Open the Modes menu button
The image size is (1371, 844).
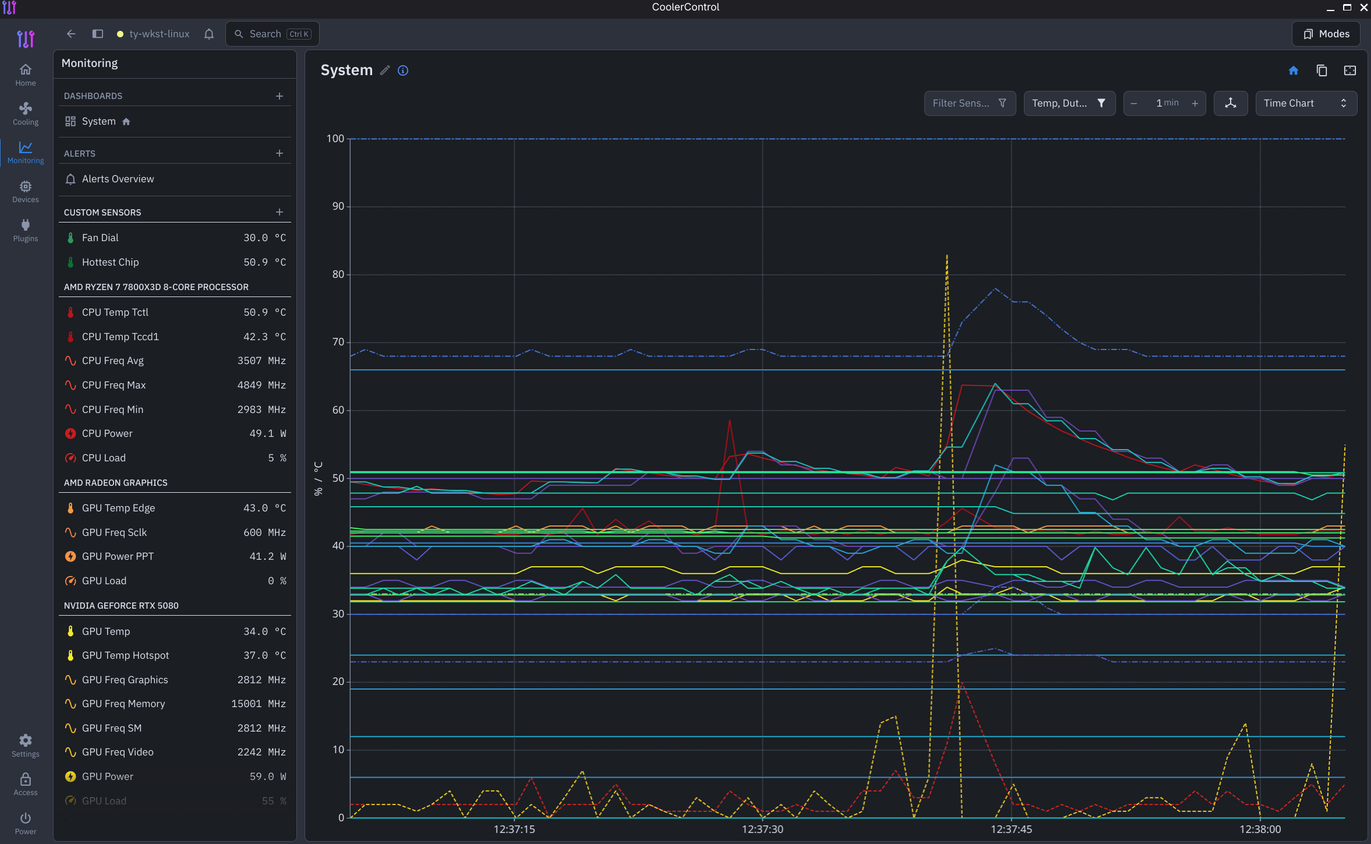point(1326,34)
